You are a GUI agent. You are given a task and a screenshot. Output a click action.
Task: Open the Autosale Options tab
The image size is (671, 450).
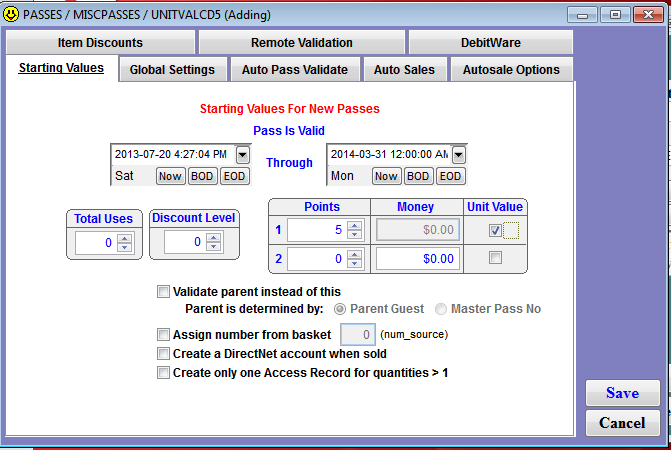pyautogui.click(x=511, y=69)
